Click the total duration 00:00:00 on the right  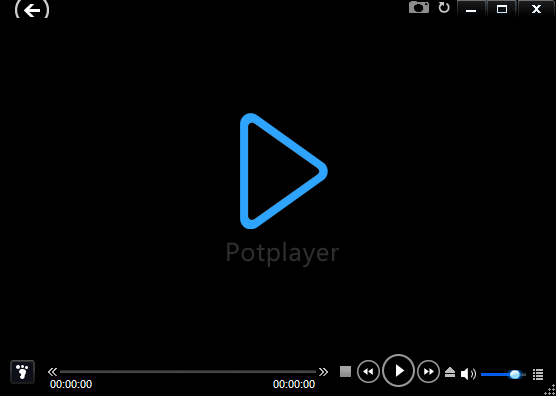coord(294,384)
